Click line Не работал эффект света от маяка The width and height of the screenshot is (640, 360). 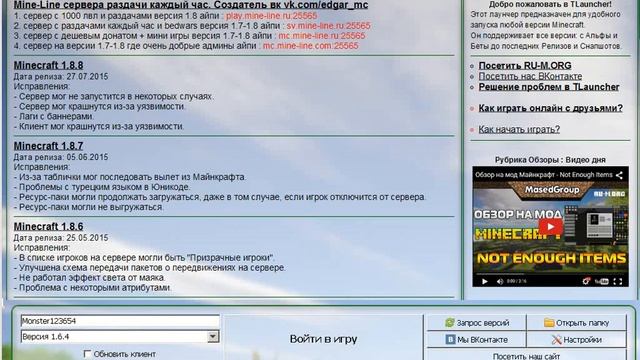[90, 278]
